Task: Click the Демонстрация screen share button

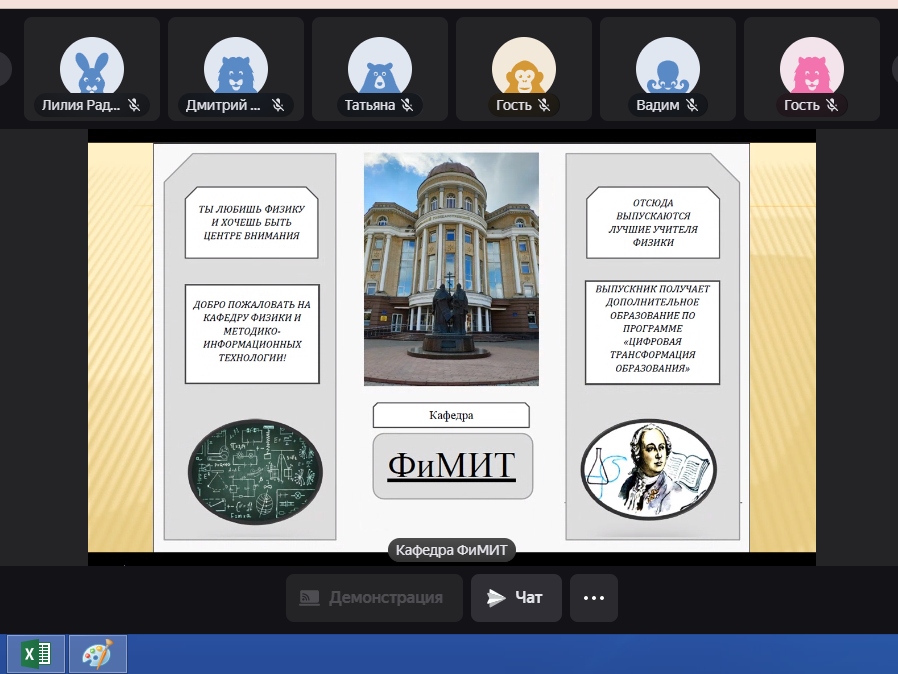Action: 374,598
